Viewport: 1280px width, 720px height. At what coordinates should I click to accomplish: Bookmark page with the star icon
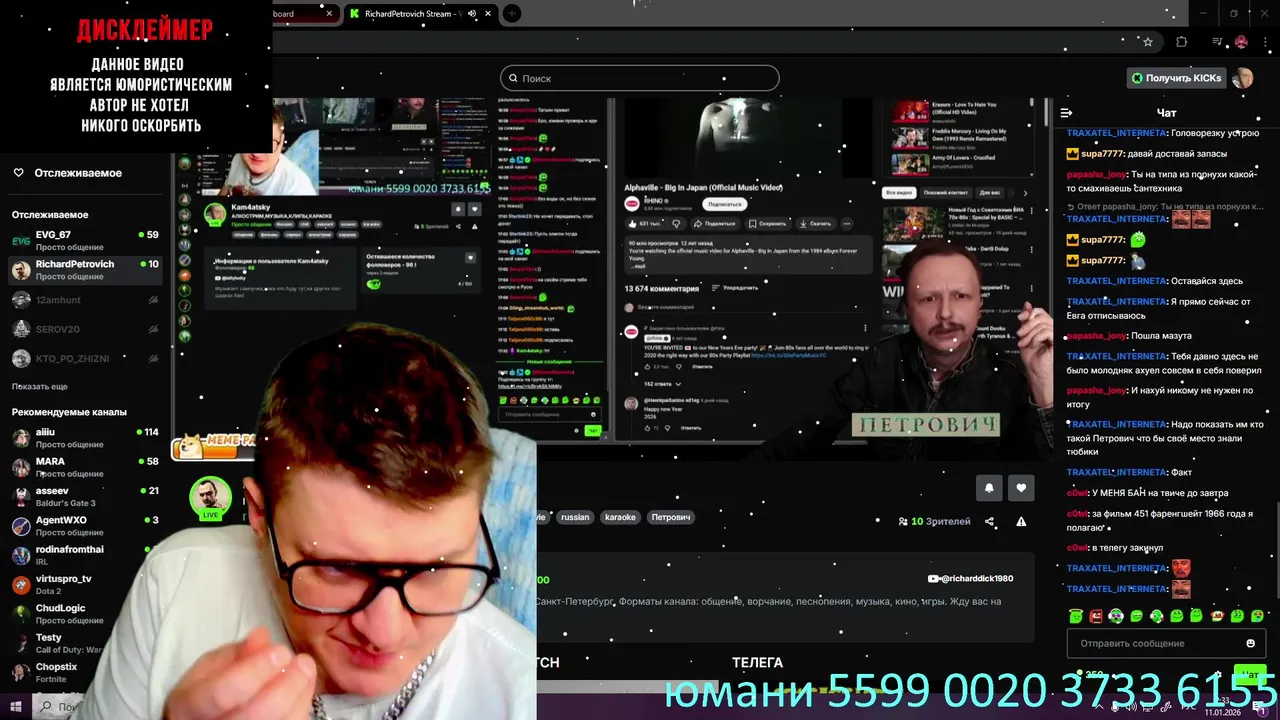pos(1148,42)
